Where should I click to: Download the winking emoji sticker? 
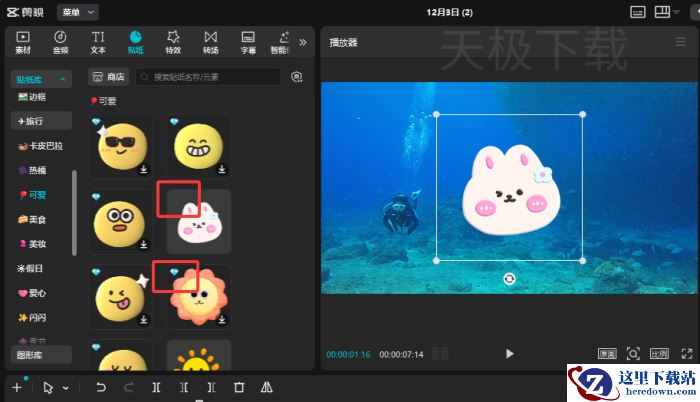pyautogui.click(x=144, y=319)
